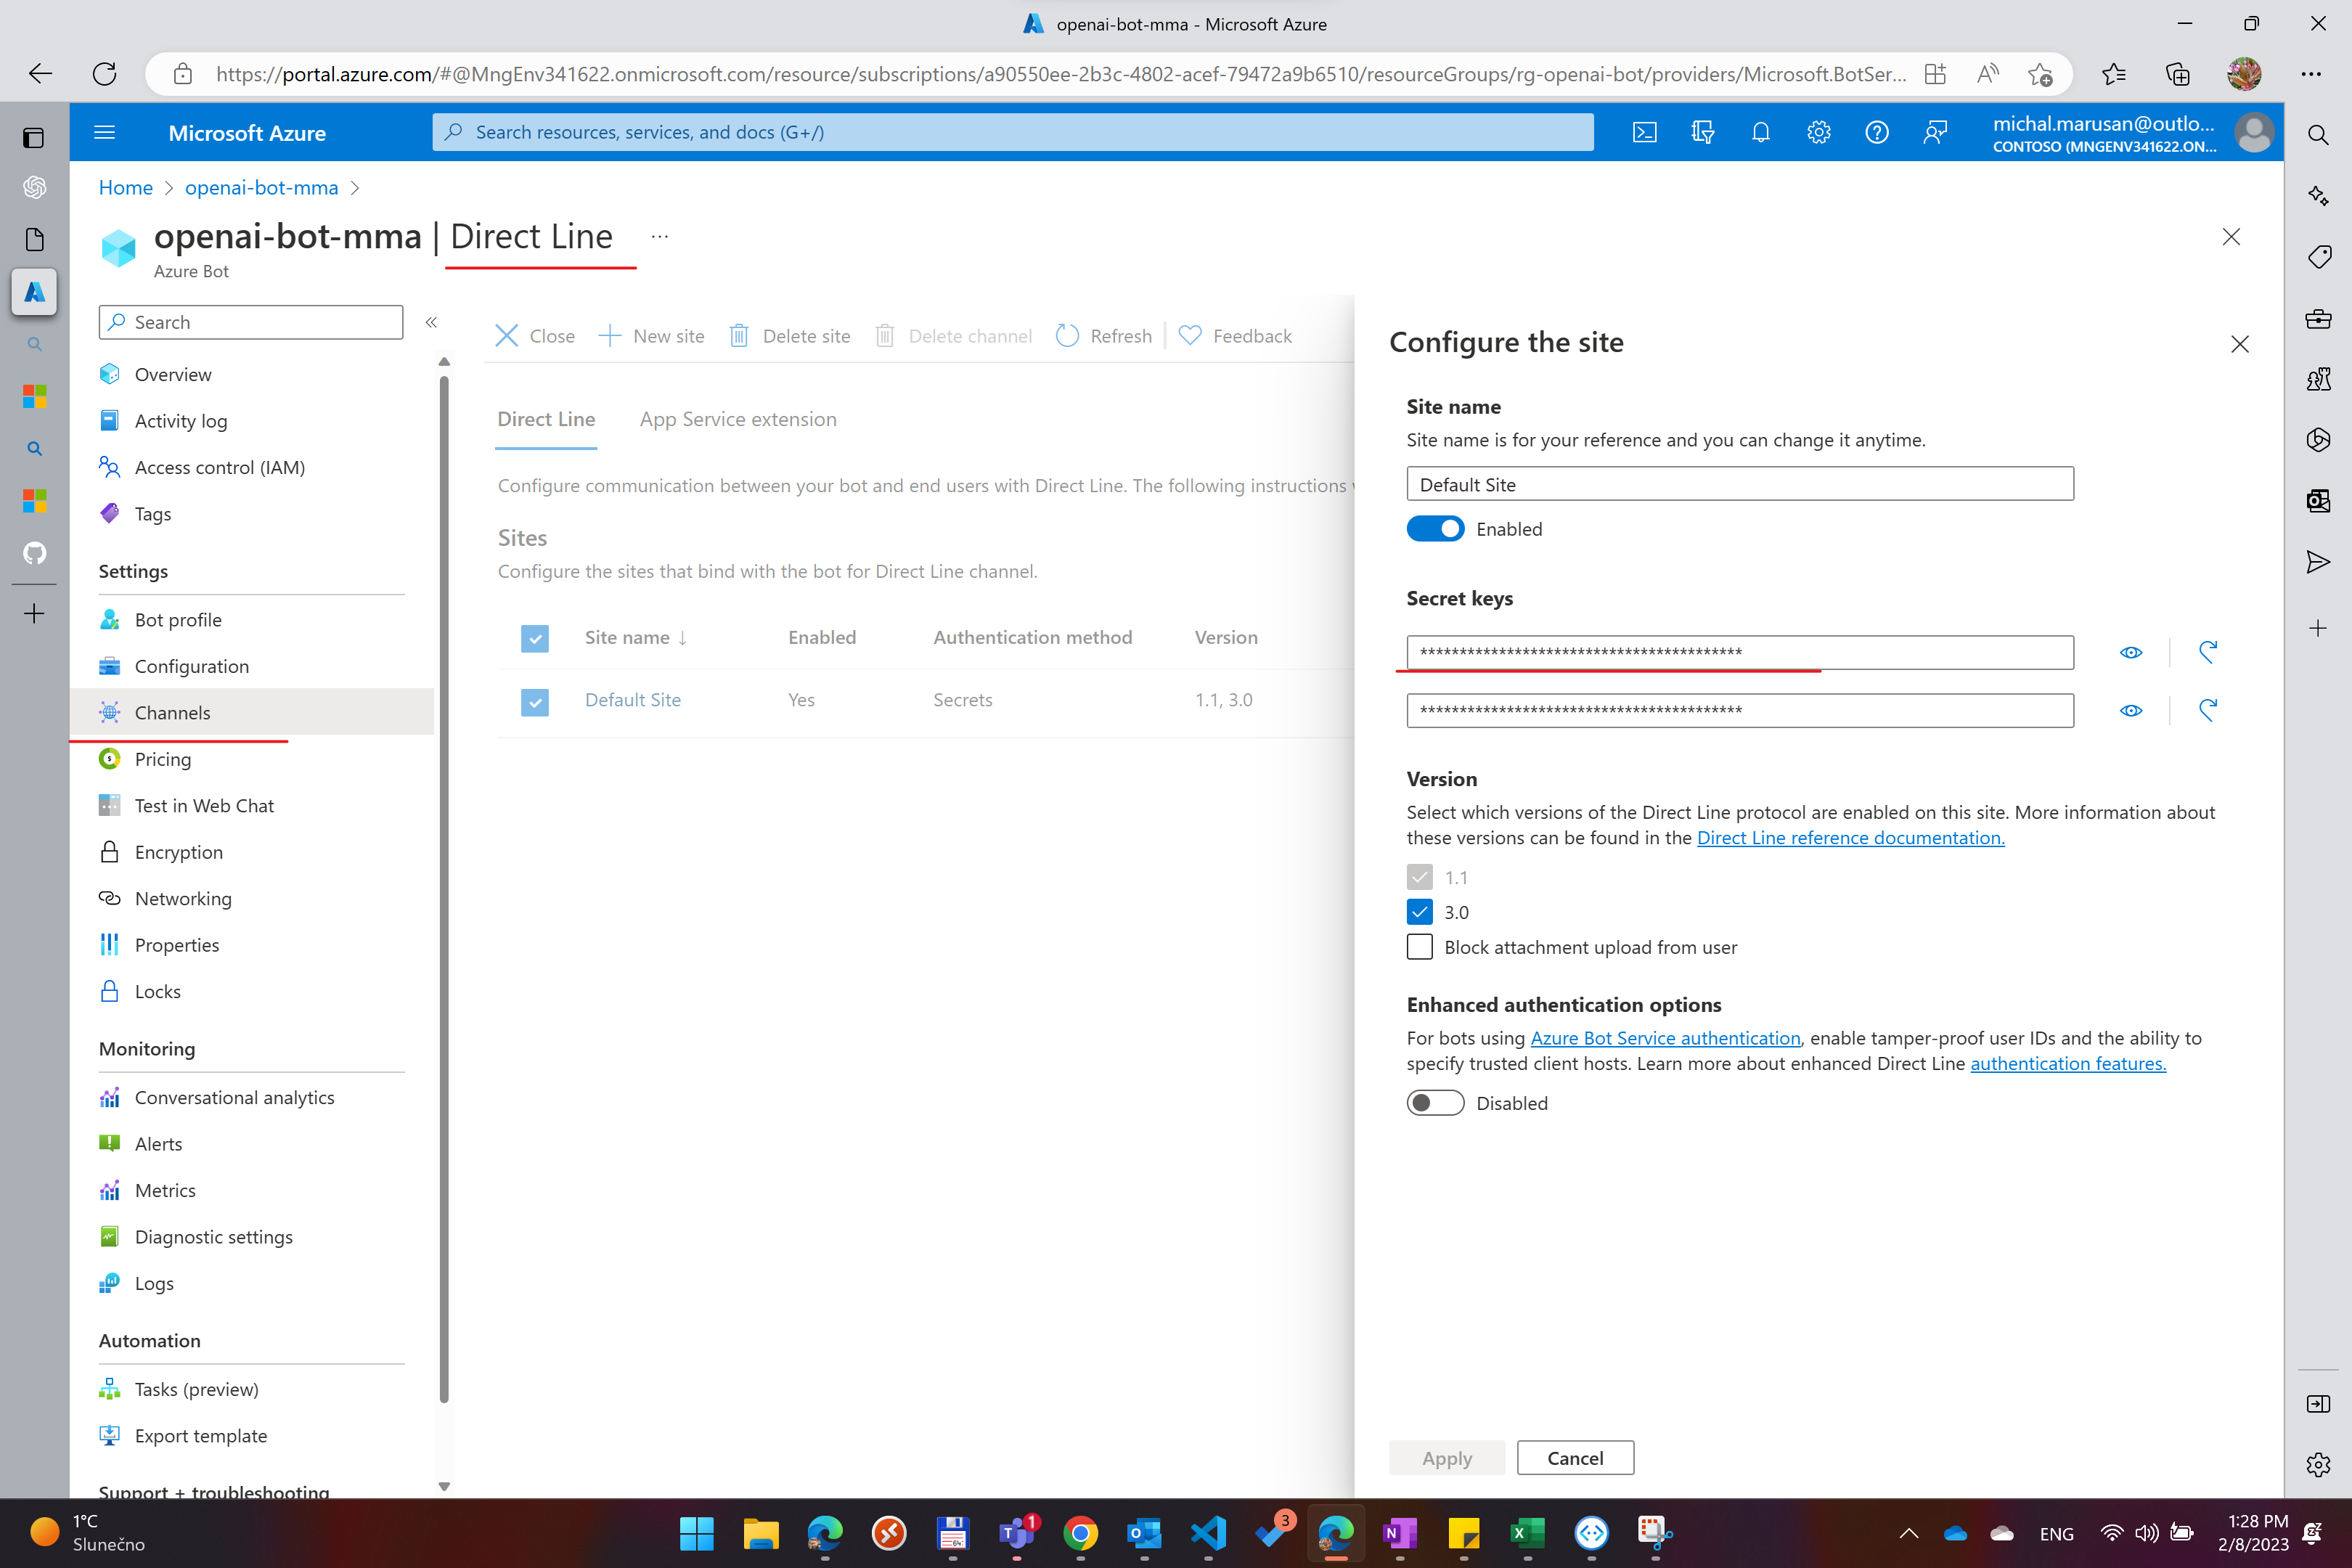Open the notifications bell
The width and height of the screenshot is (2352, 1568).
[x=1760, y=132]
